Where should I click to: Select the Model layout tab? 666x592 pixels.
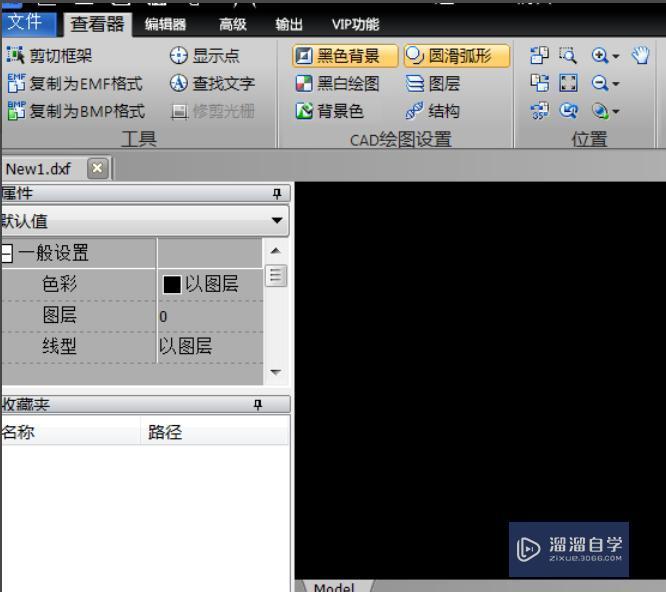click(334, 586)
